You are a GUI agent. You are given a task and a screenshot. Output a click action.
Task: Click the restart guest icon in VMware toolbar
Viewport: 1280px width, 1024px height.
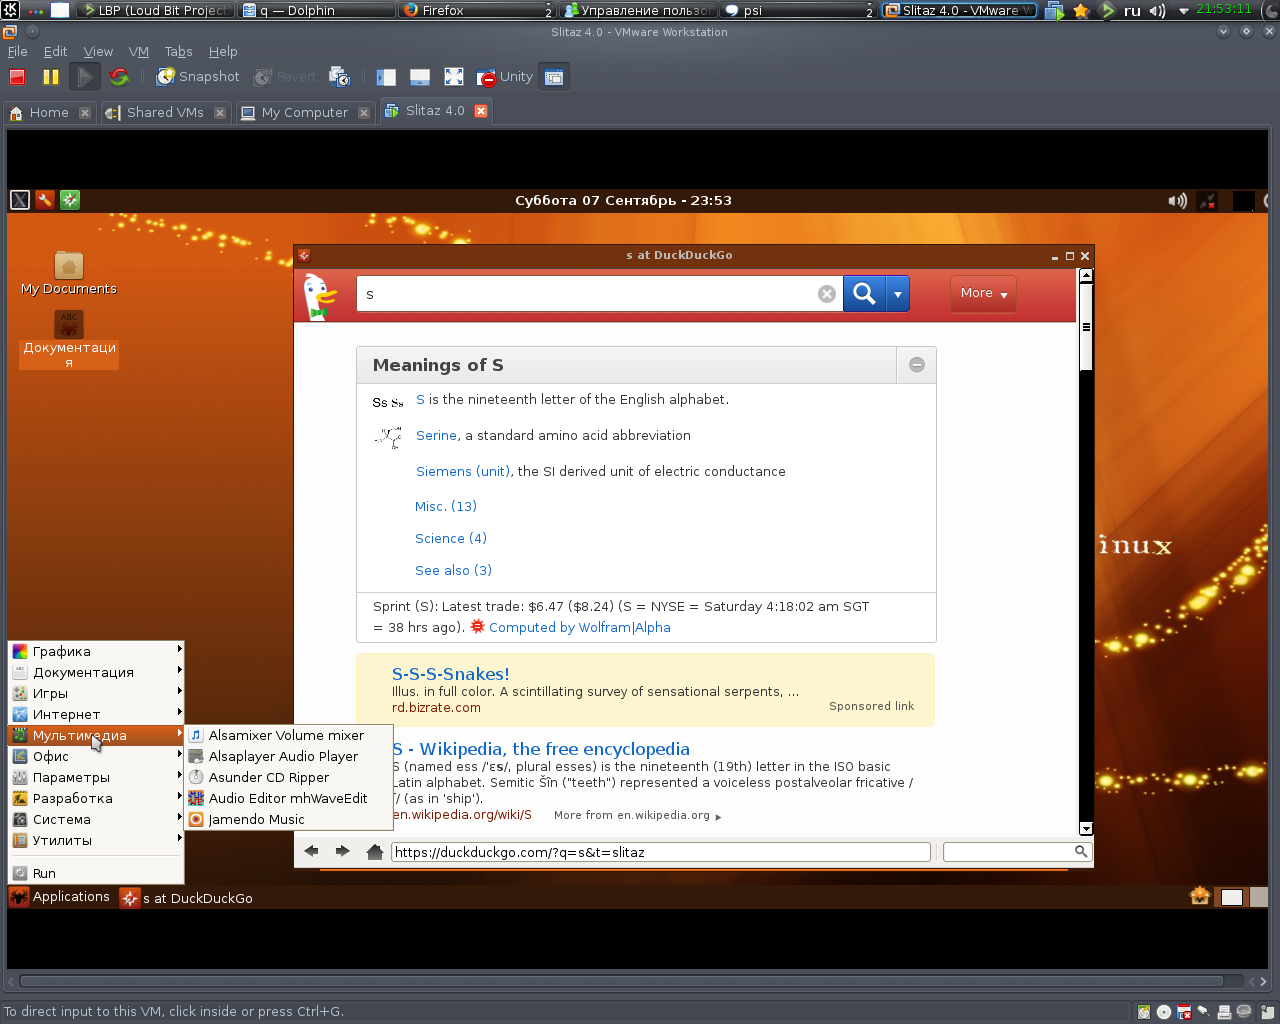coord(119,77)
